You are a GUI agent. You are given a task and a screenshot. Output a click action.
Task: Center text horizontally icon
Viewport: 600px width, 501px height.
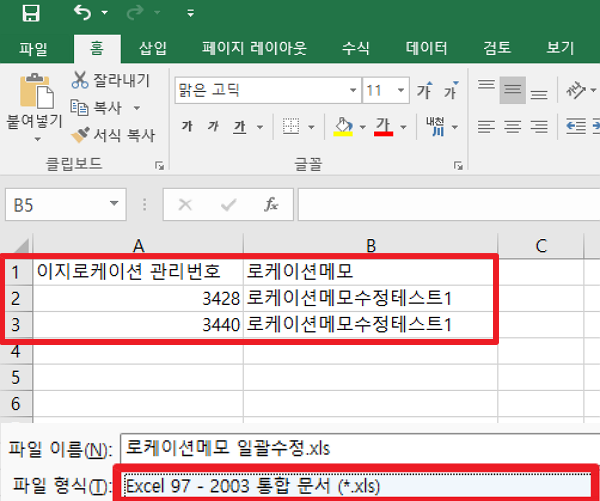512,126
